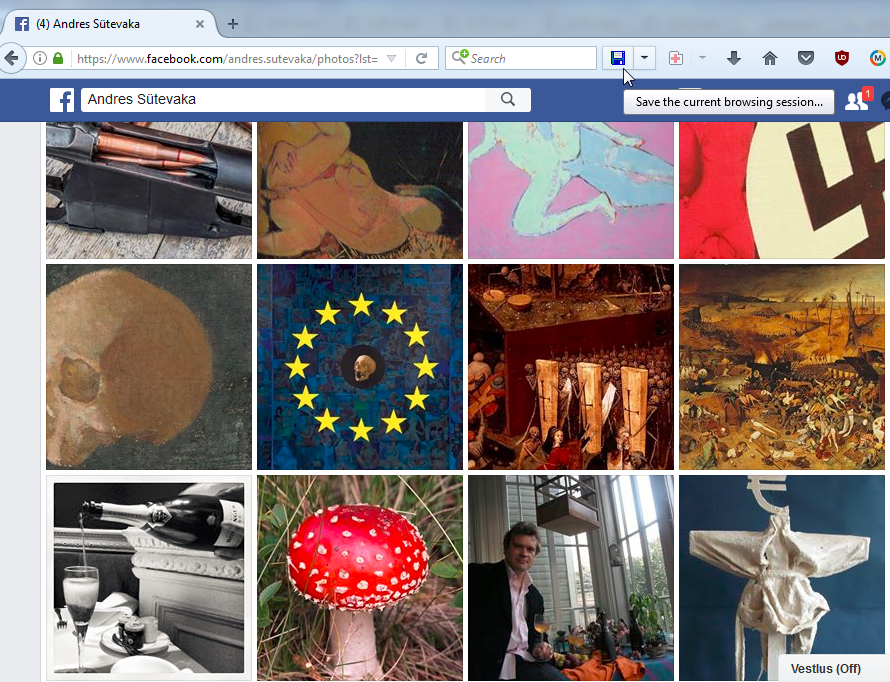Open the Save Session dropdown arrow
The image size is (890, 682).
pyautogui.click(x=644, y=58)
